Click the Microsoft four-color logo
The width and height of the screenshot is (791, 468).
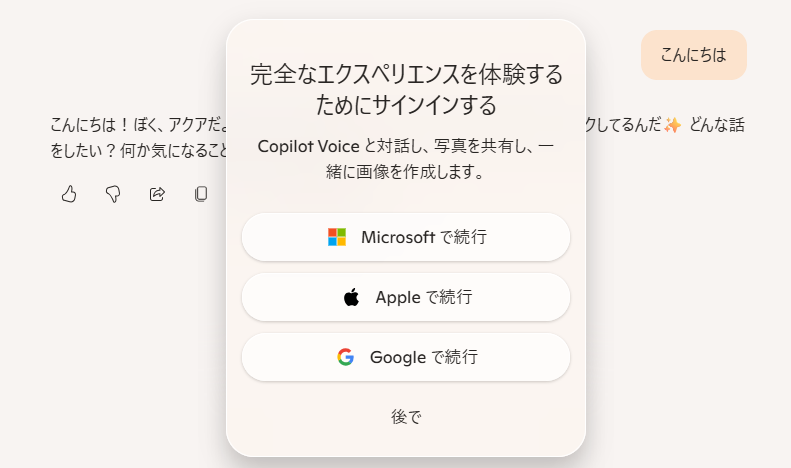(x=337, y=237)
